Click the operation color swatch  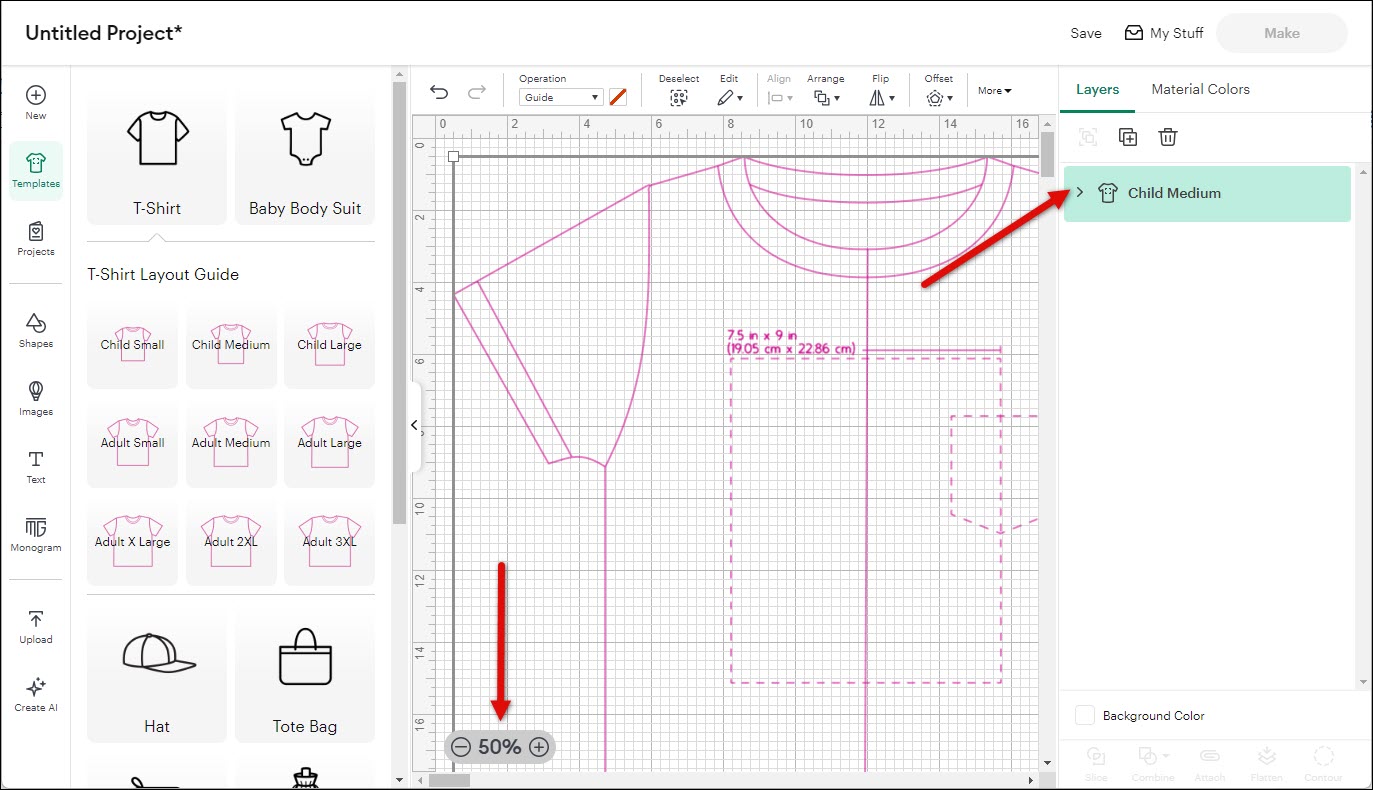[618, 98]
